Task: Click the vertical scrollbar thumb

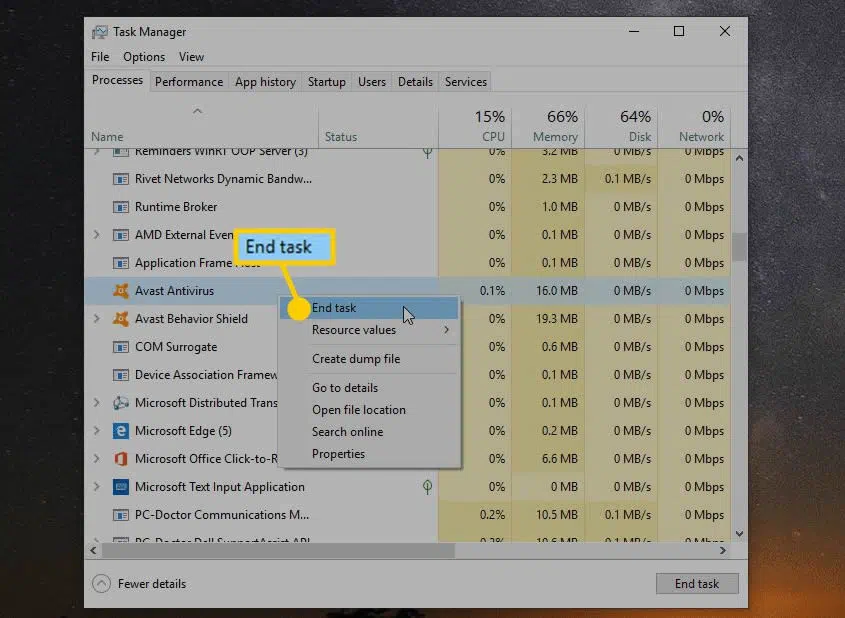Action: click(x=739, y=246)
